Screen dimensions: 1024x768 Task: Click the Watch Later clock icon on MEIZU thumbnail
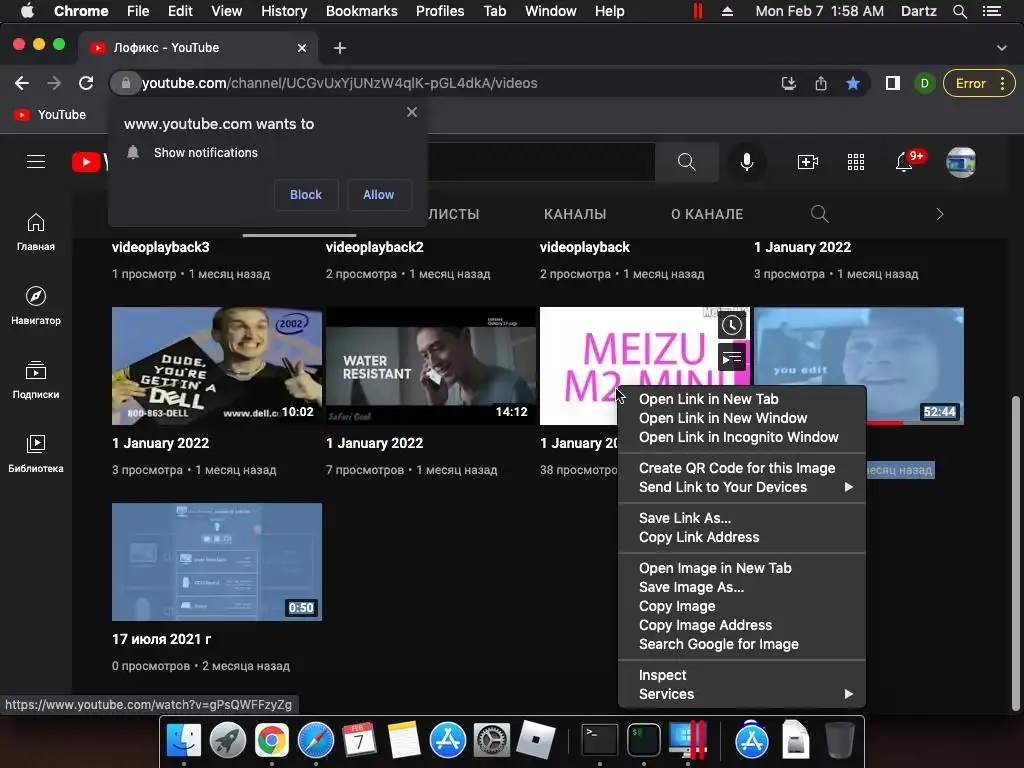pyautogui.click(x=731, y=325)
